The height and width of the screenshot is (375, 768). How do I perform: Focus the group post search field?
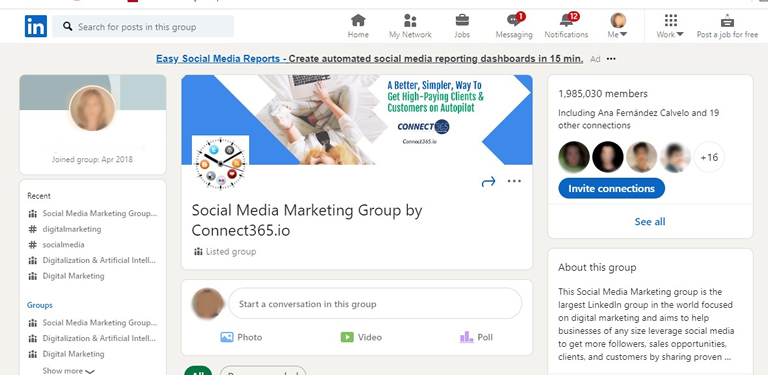click(x=143, y=26)
